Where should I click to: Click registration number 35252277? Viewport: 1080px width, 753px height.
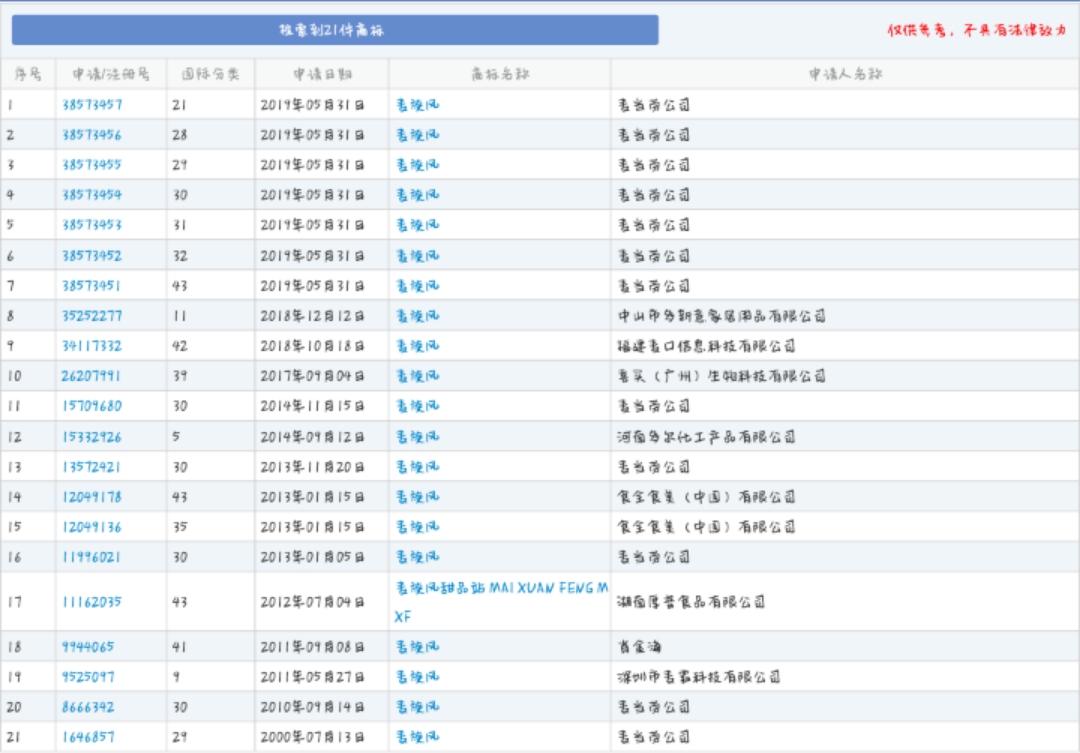(x=92, y=316)
